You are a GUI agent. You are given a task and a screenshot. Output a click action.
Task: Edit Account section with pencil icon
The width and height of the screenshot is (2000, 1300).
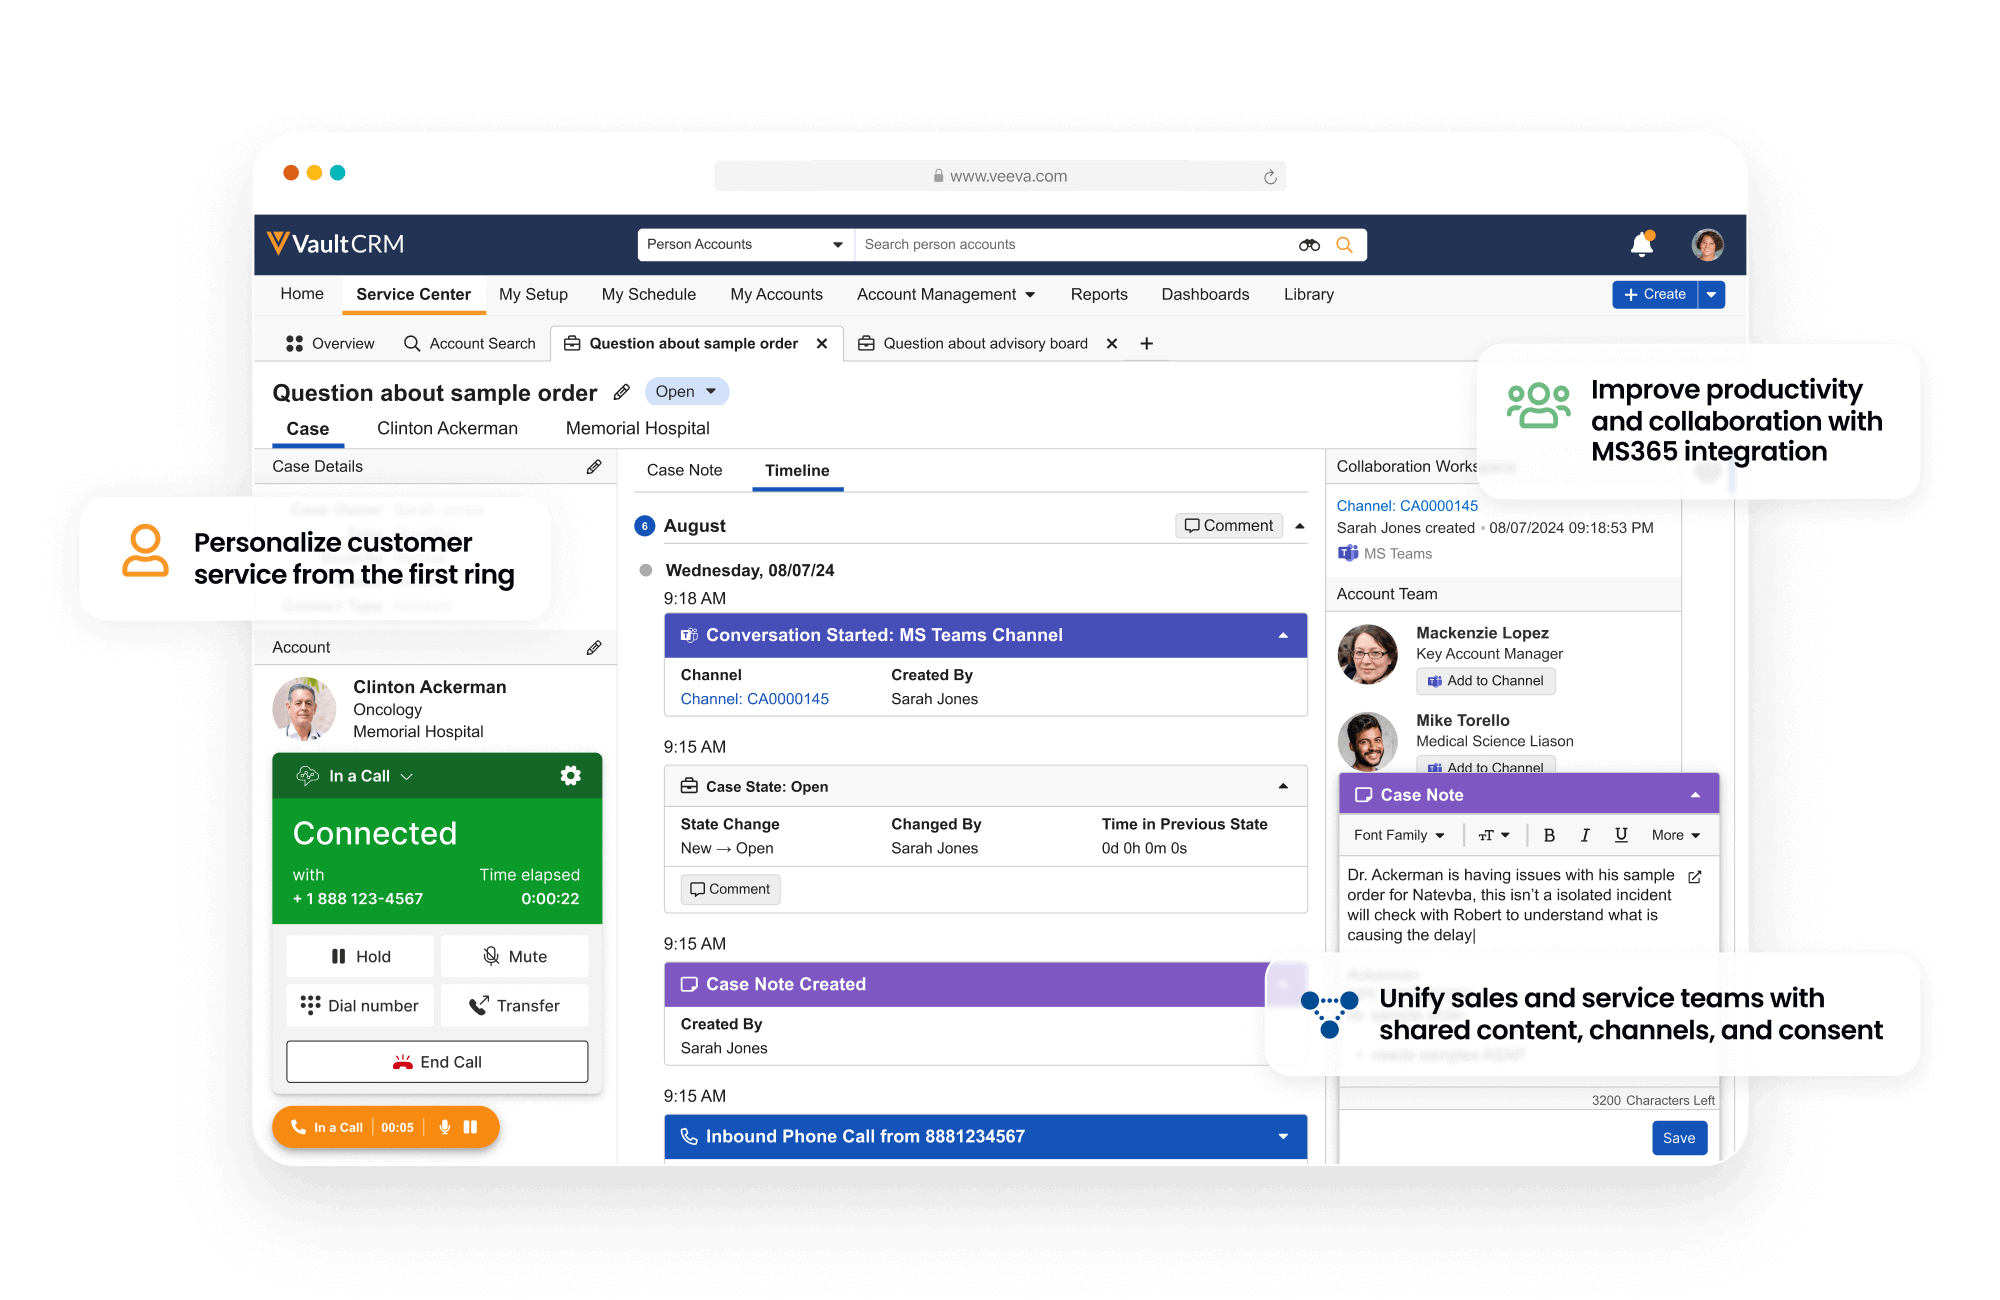[x=594, y=648]
